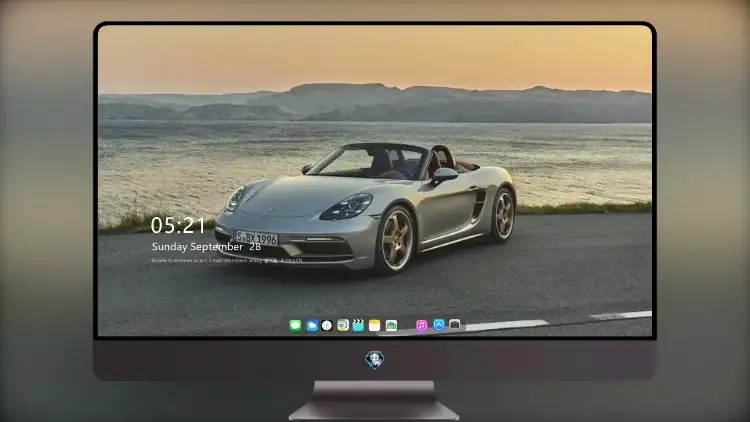Open the teal clapperboard video app
The width and height of the screenshot is (750, 422).
[358, 326]
